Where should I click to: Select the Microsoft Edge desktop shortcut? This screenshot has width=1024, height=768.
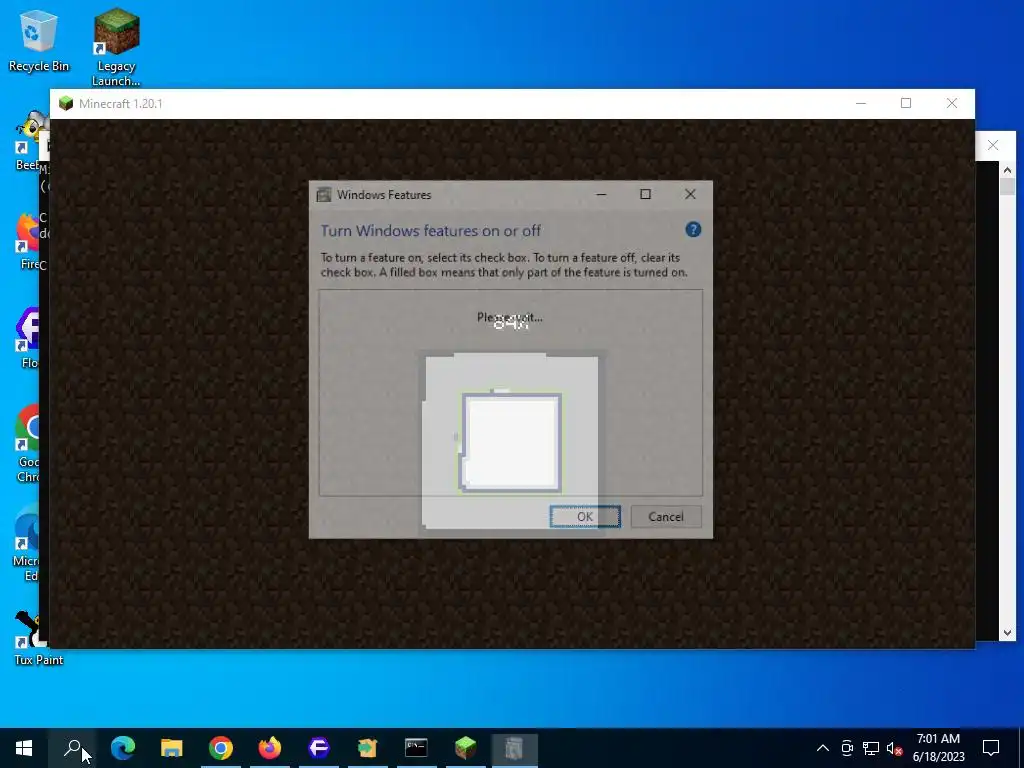point(26,543)
